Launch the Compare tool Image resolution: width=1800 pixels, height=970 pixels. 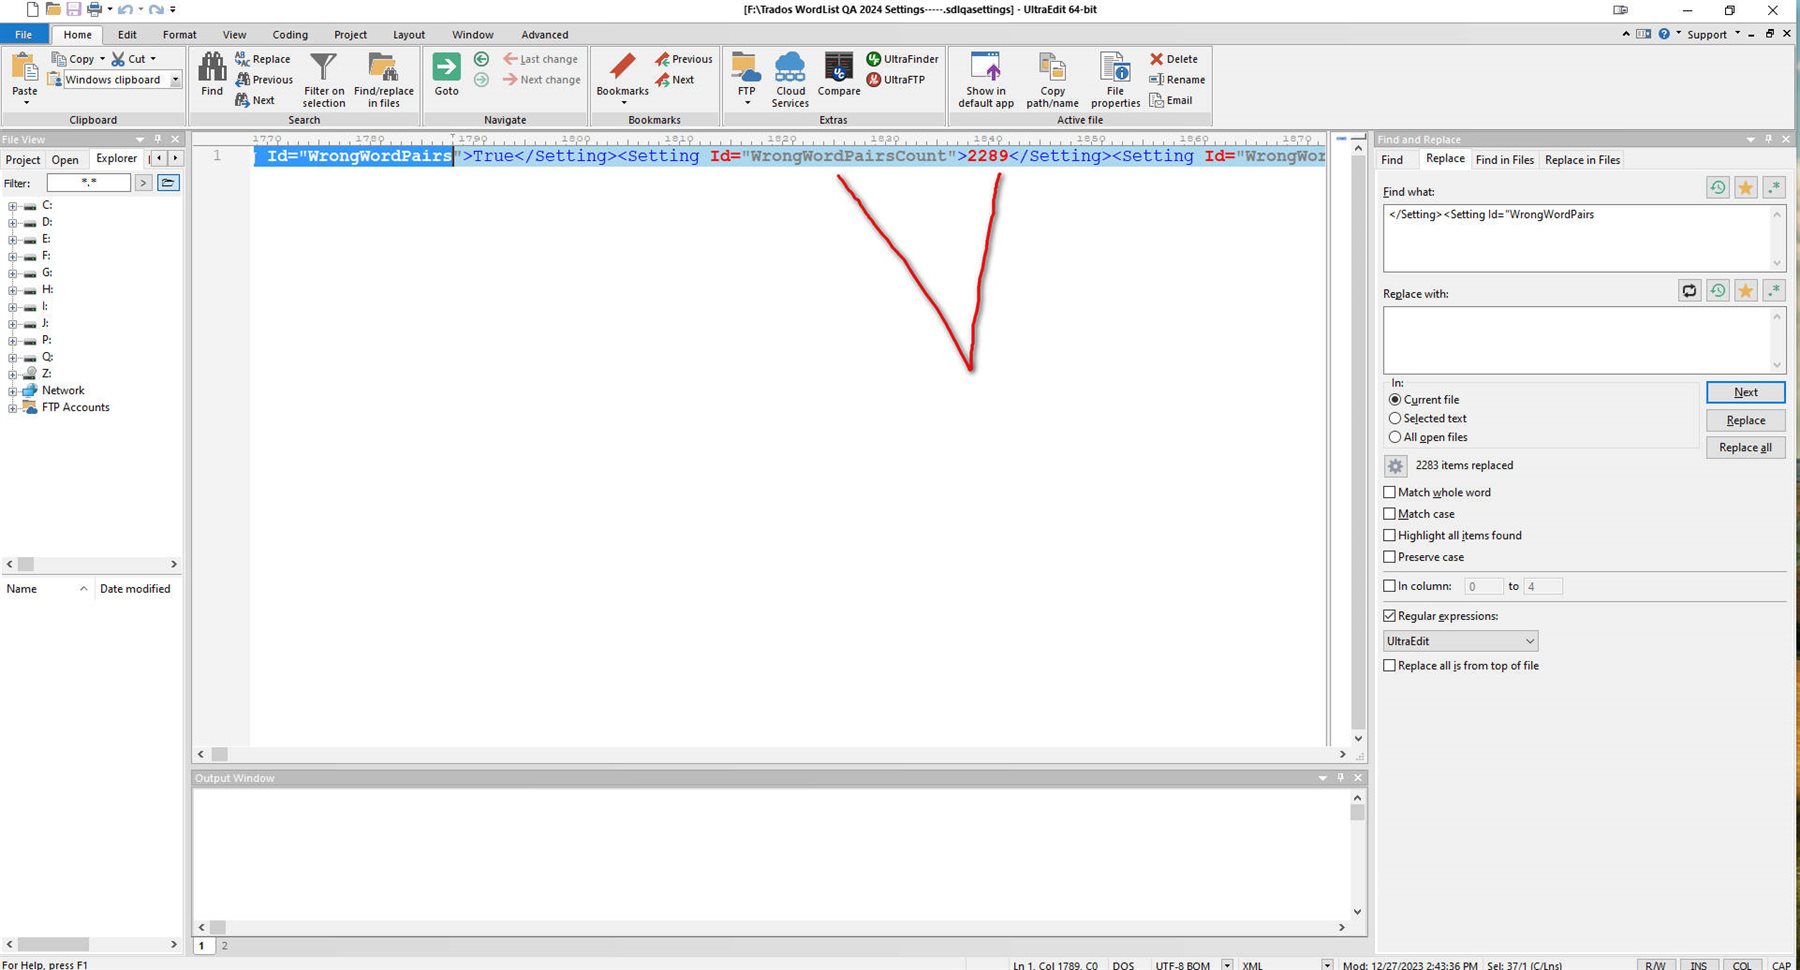tap(839, 74)
